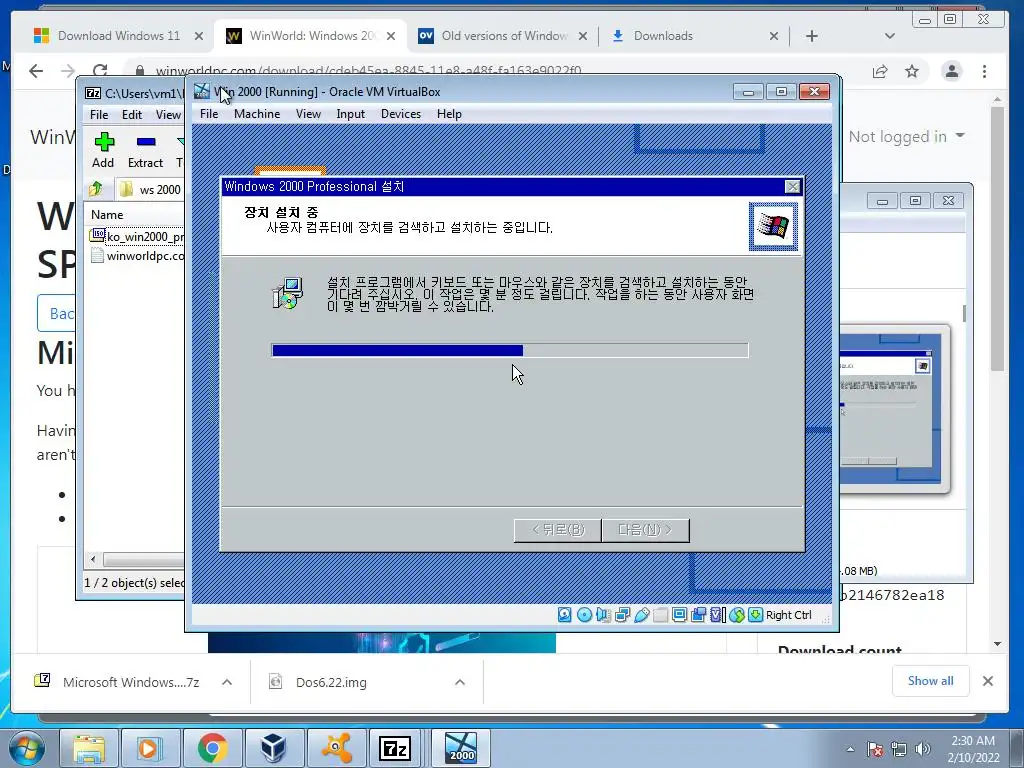Click the optical disk icon in VirtualBox status bar
1024x768 pixels.
click(x=584, y=615)
